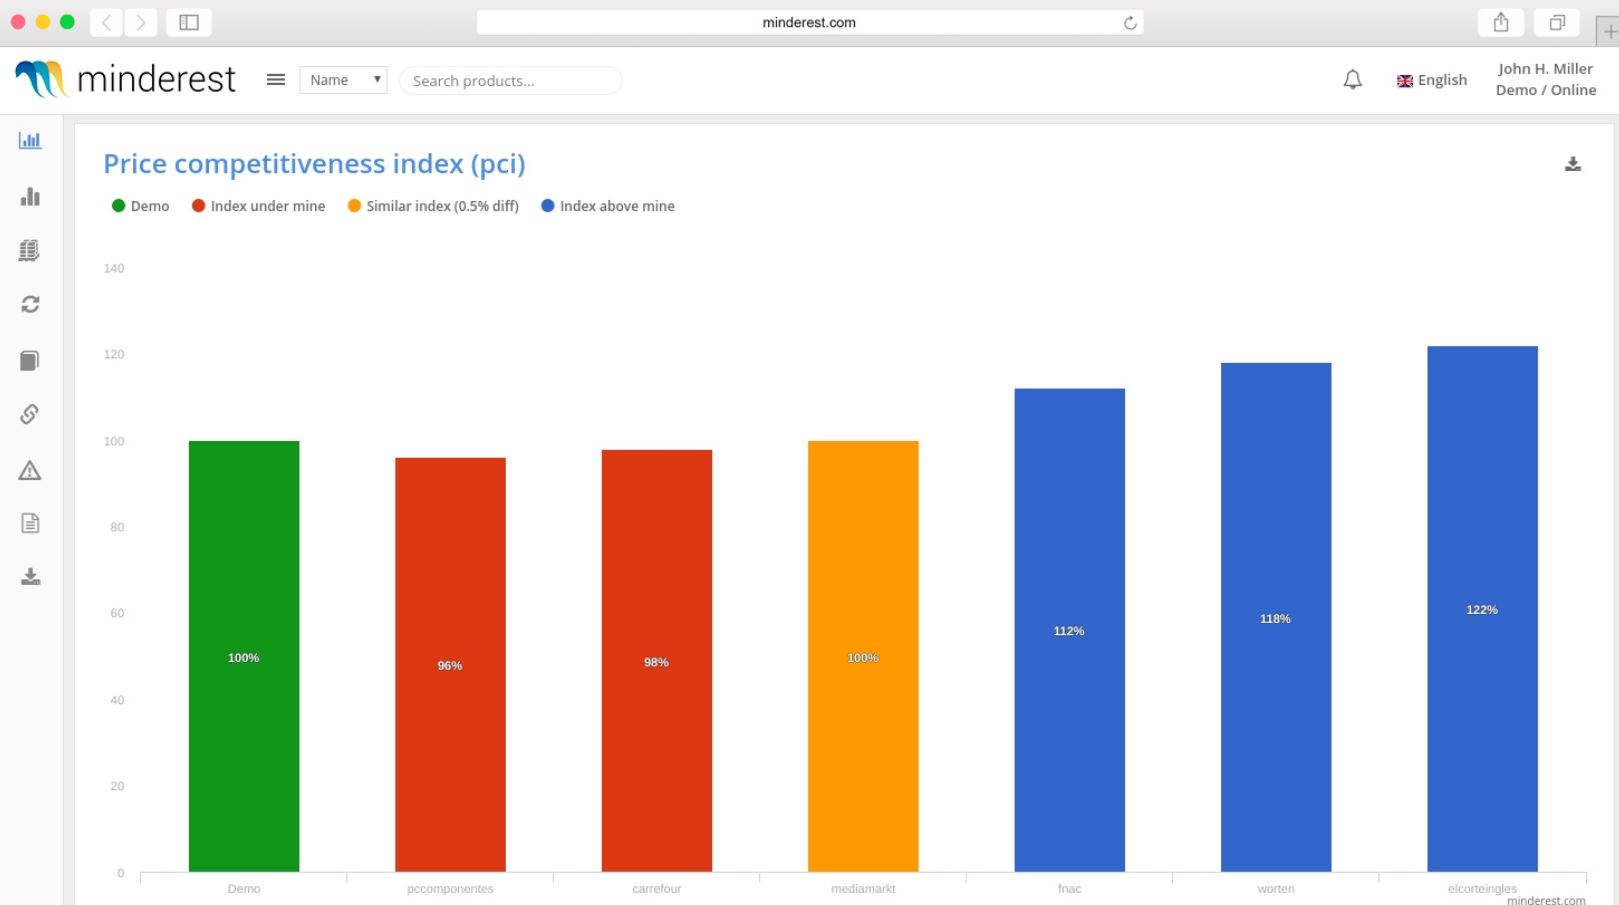Click the minderest.com address bar
The image size is (1619, 905).
point(809,22)
